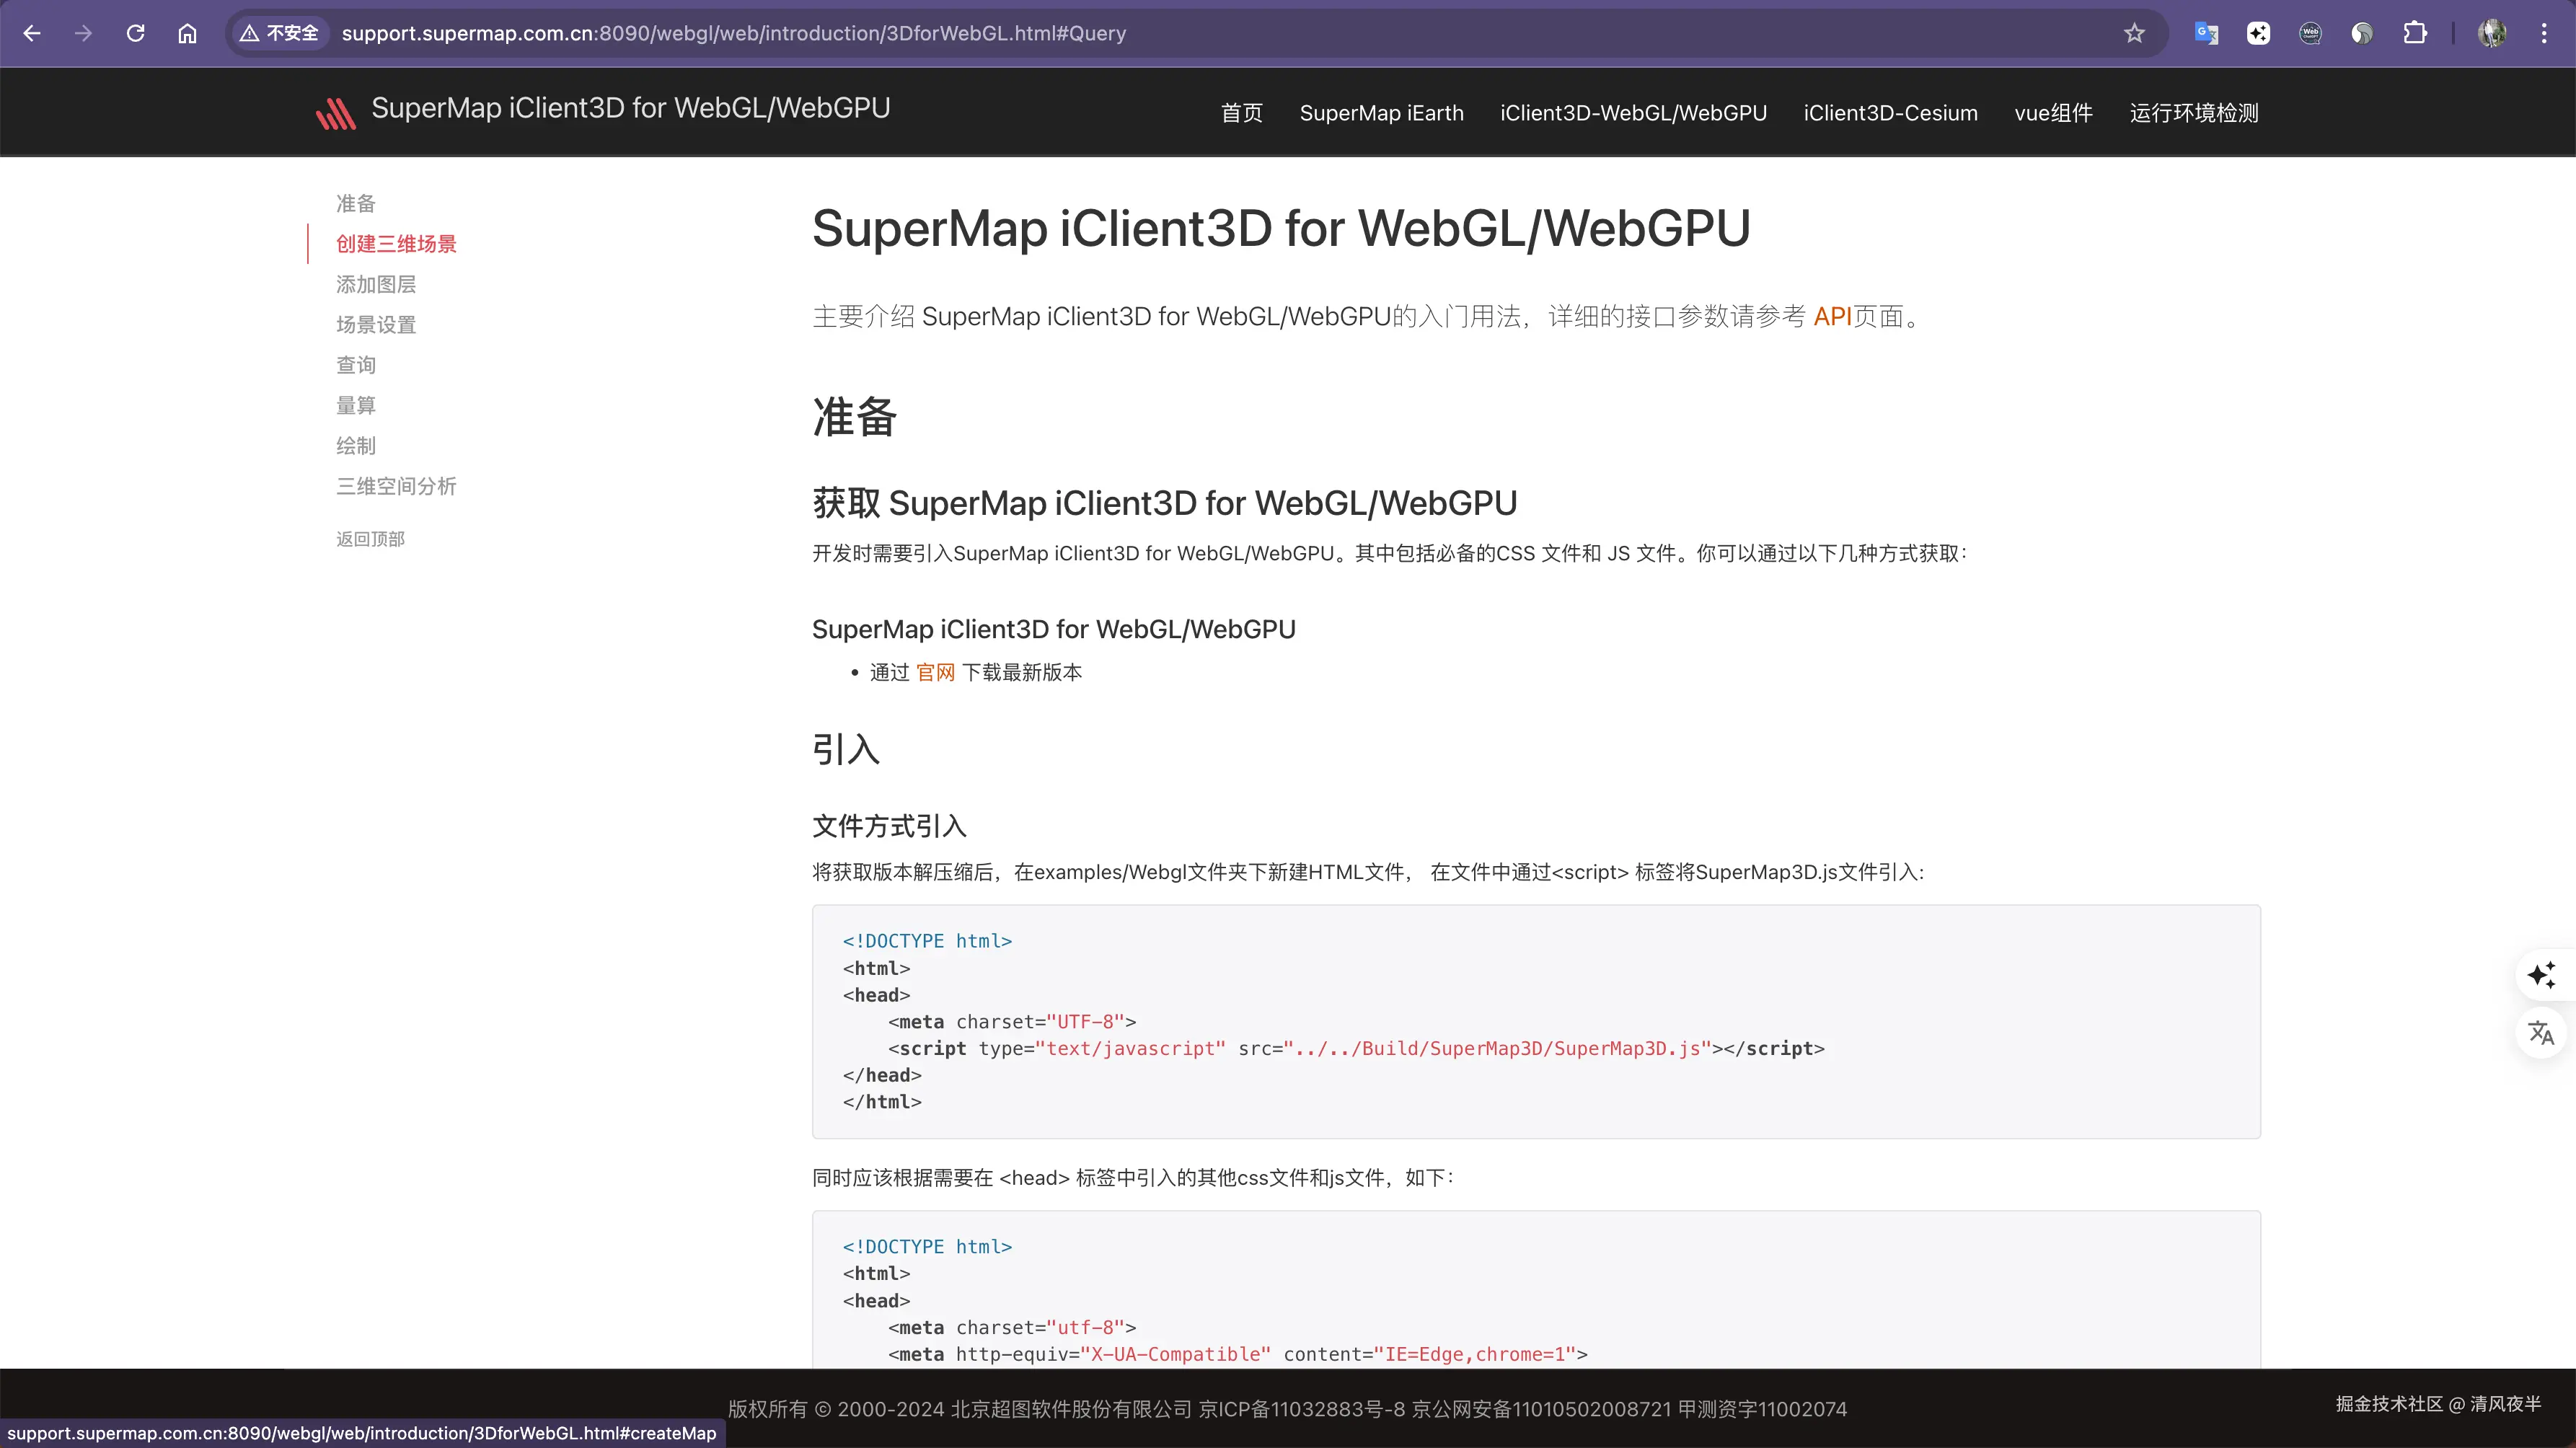Screen dimensions: 2576x1448
Task: Open vue组件 in the navigation
Action: (x=2053, y=113)
